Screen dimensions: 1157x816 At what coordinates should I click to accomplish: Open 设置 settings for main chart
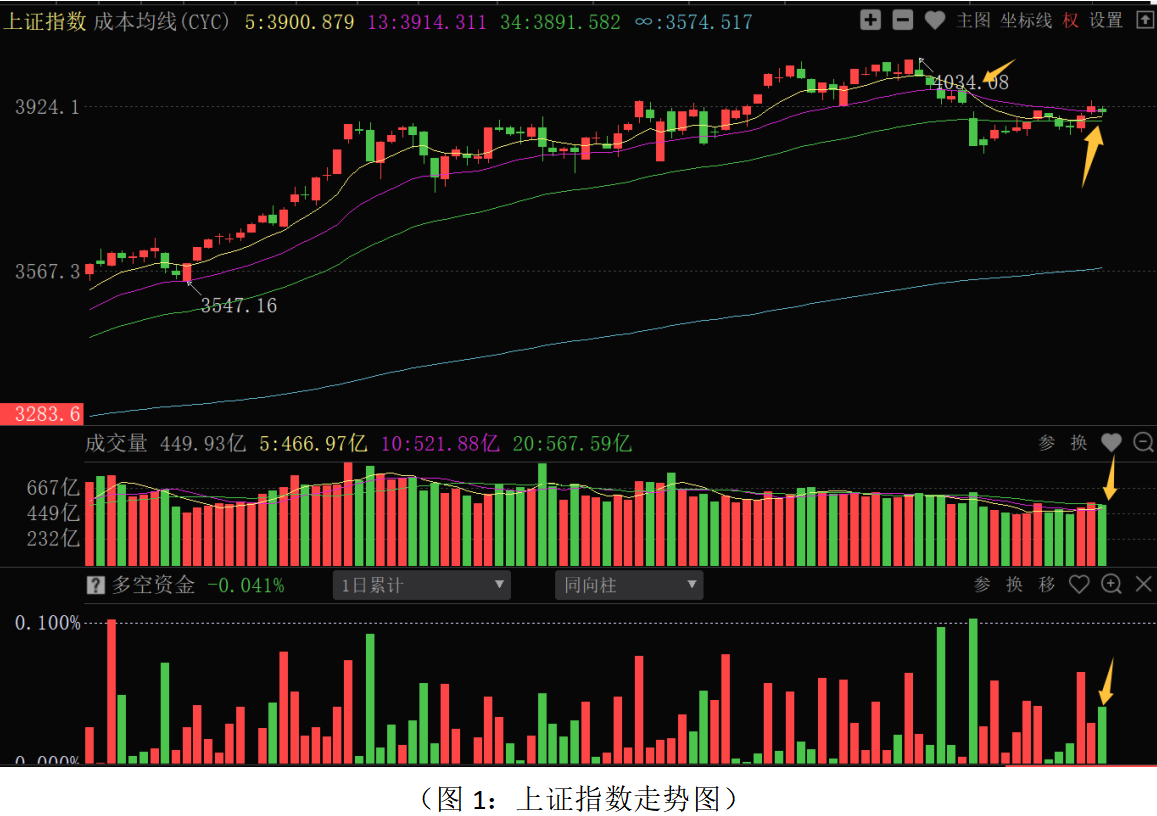(x=1106, y=20)
